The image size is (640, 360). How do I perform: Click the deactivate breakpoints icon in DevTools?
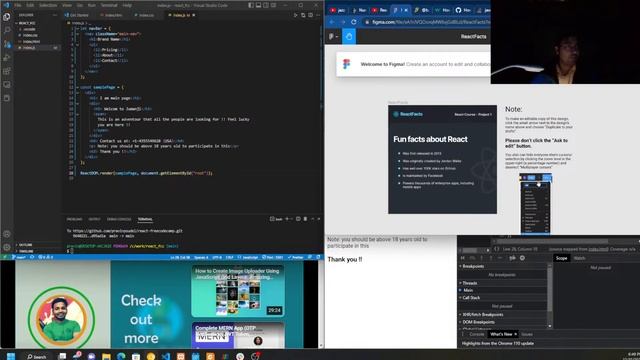pyautogui.click(x=513, y=258)
